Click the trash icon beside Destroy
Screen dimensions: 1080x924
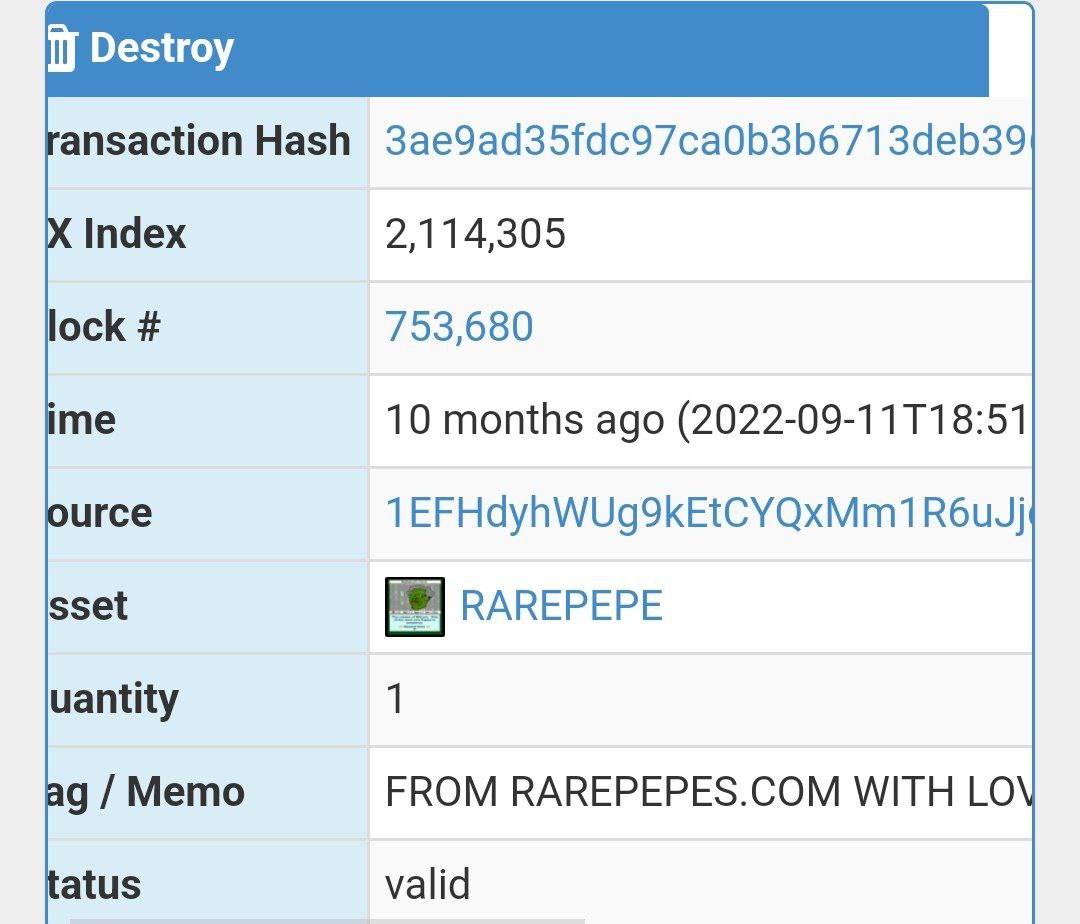pos(62,48)
